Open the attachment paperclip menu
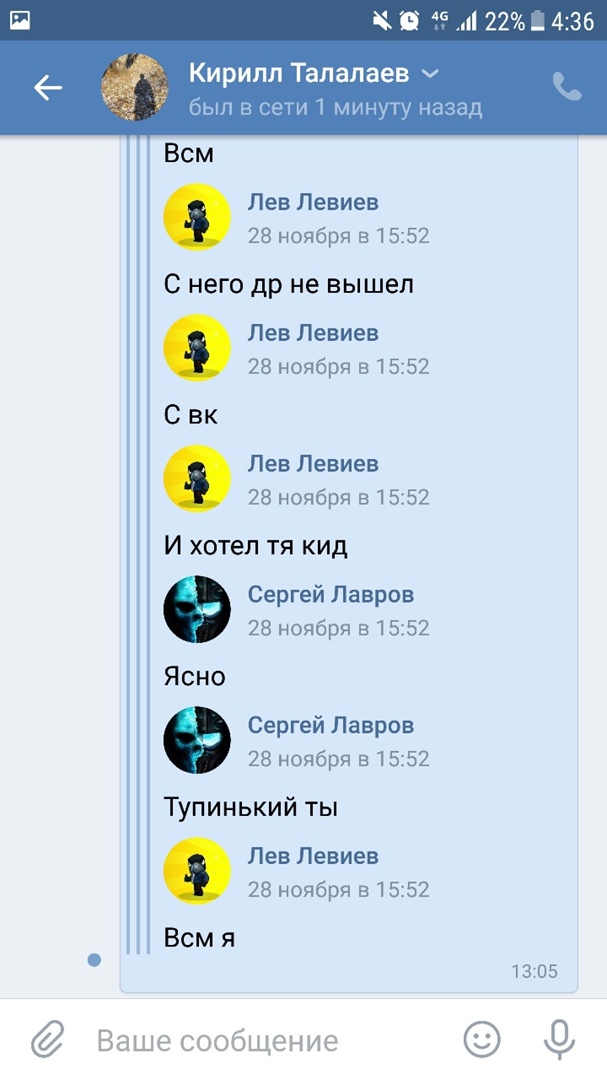 pos(48,1039)
